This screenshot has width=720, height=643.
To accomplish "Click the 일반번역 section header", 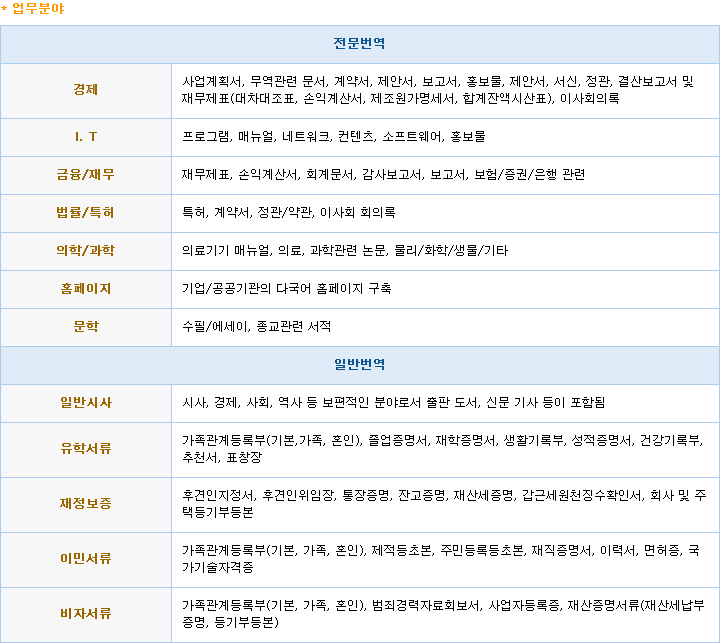I will 360,365.
